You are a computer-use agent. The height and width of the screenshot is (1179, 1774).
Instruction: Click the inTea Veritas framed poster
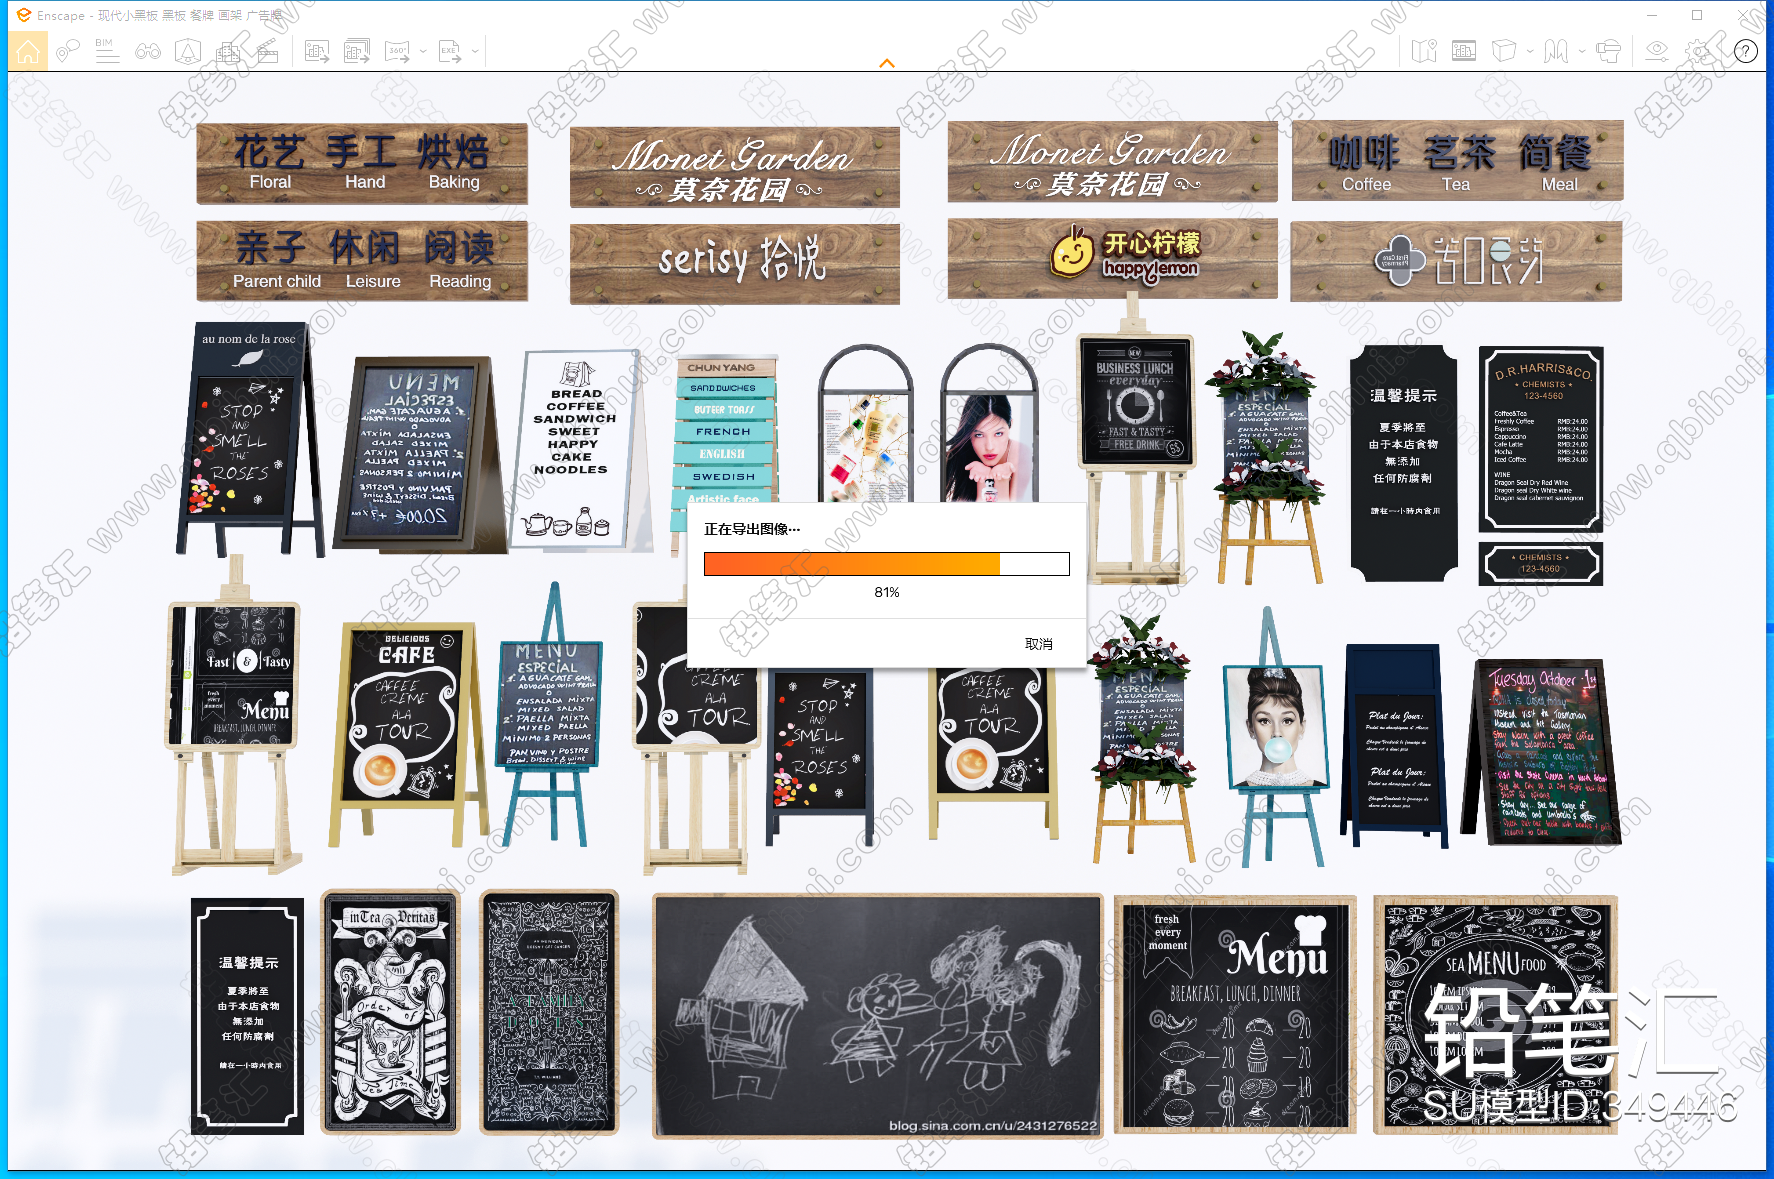point(390,1012)
